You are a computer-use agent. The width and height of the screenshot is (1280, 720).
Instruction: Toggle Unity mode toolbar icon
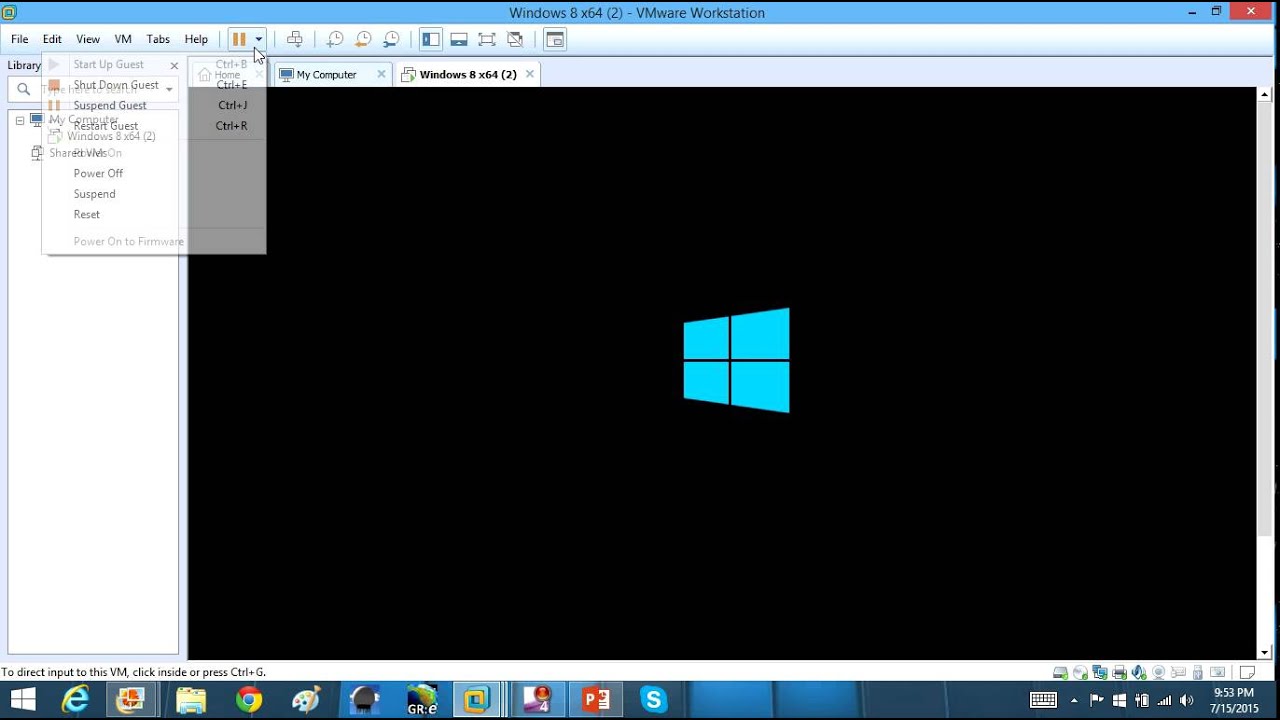515,39
